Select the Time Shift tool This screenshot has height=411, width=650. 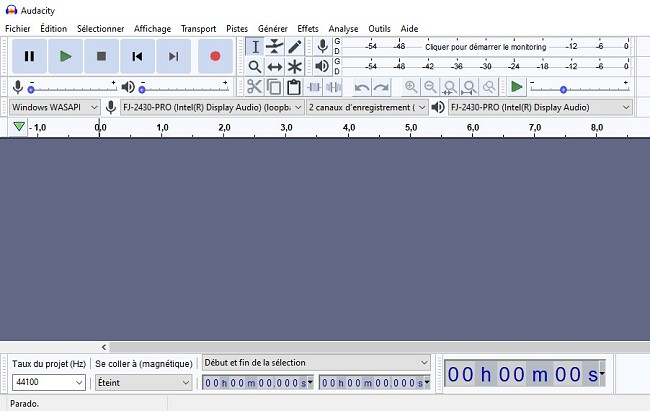coord(274,66)
